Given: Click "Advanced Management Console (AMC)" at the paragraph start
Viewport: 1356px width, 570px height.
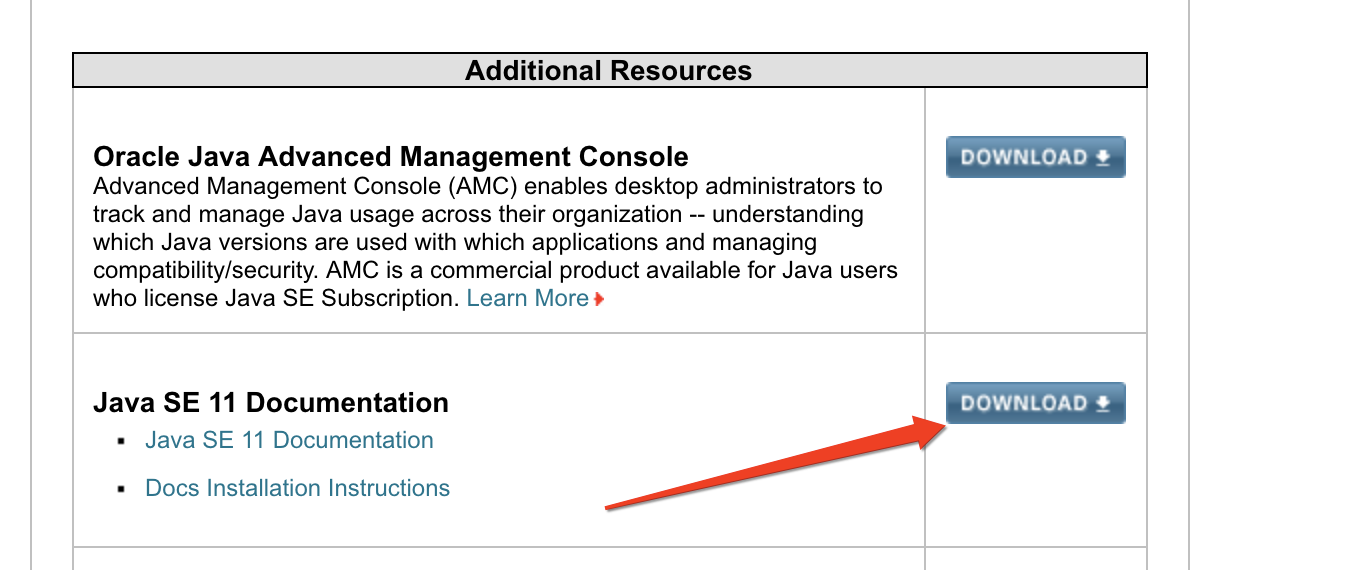Looking at the screenshot, I should tap(305, 186).
